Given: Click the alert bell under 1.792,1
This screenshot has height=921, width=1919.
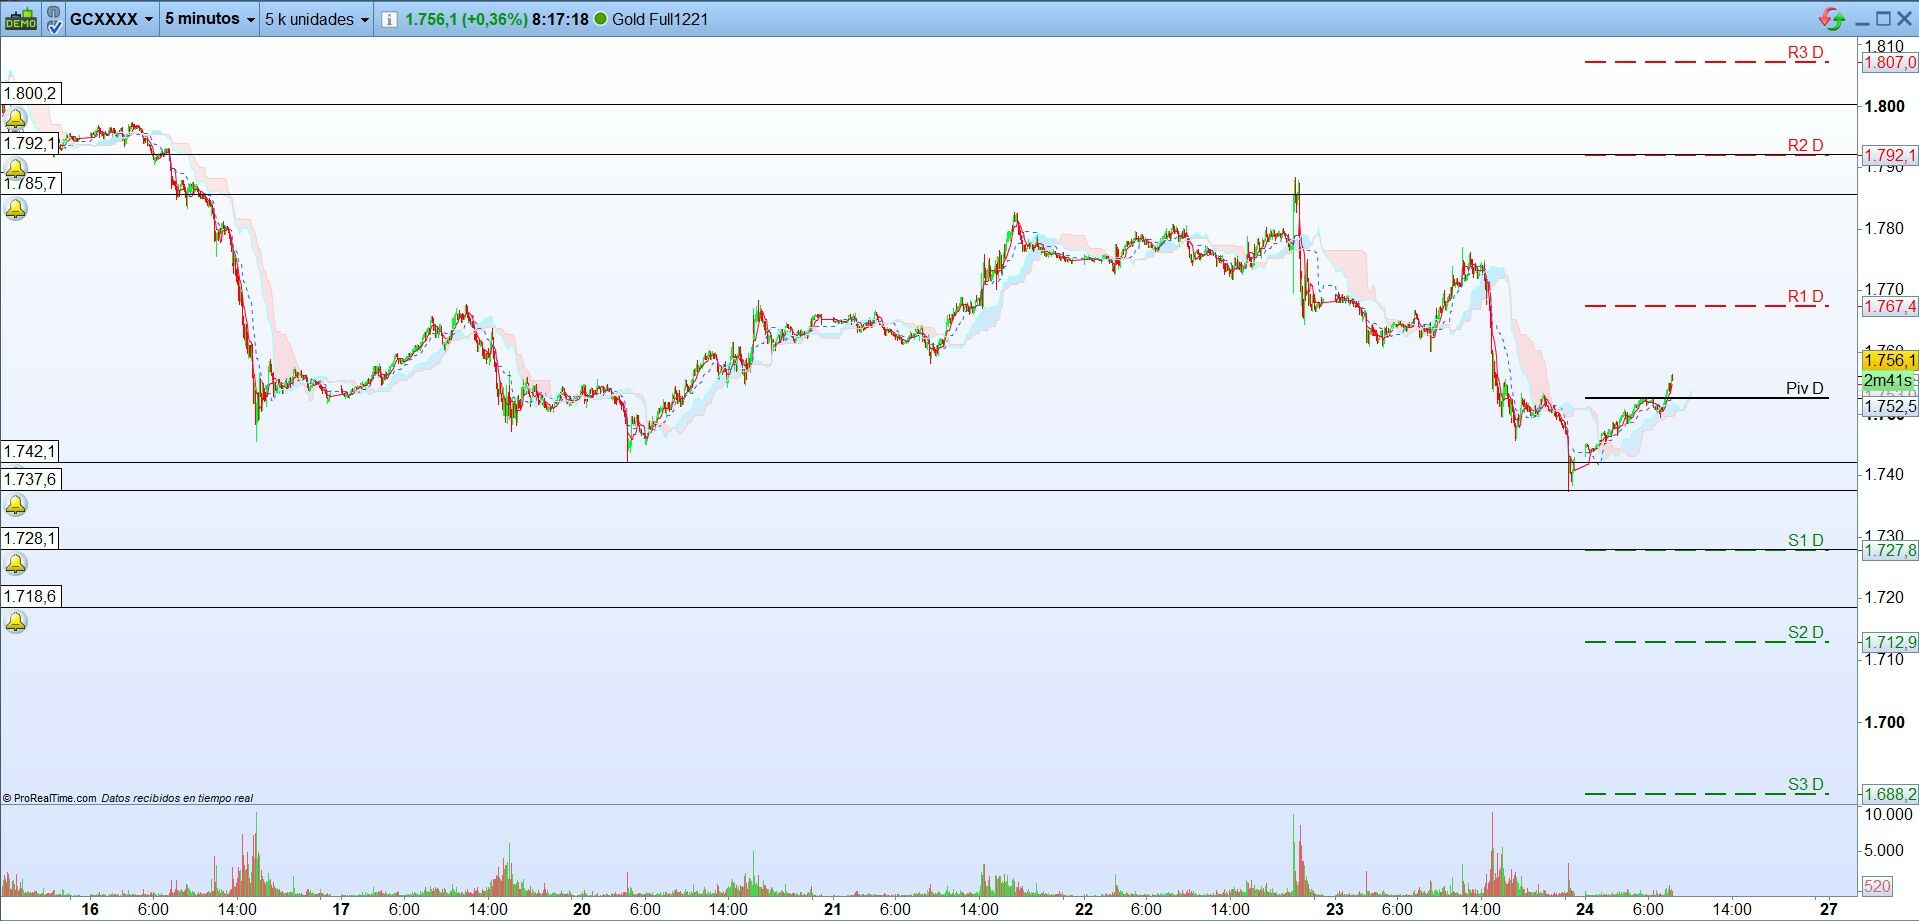Looking at the screenshot, I should pyautogui.click(x=16, y=169).
